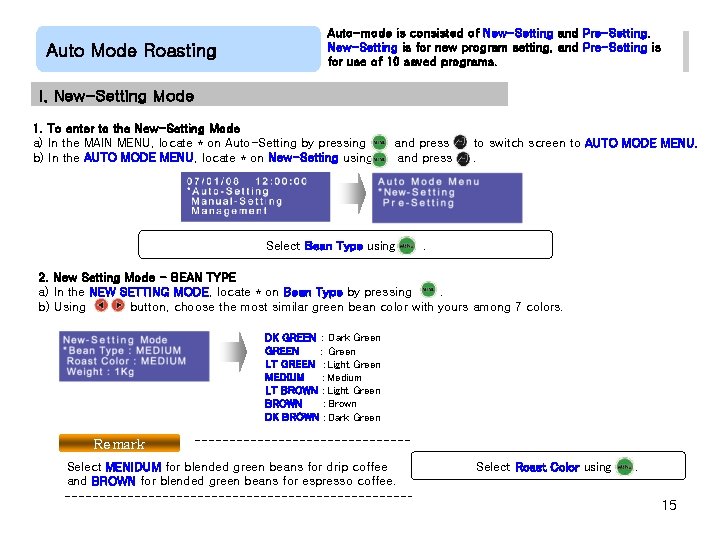The image size is (720, 540).
Task: Click the green button icon after "Bean Type by pressing"
Action: (428, 290)
